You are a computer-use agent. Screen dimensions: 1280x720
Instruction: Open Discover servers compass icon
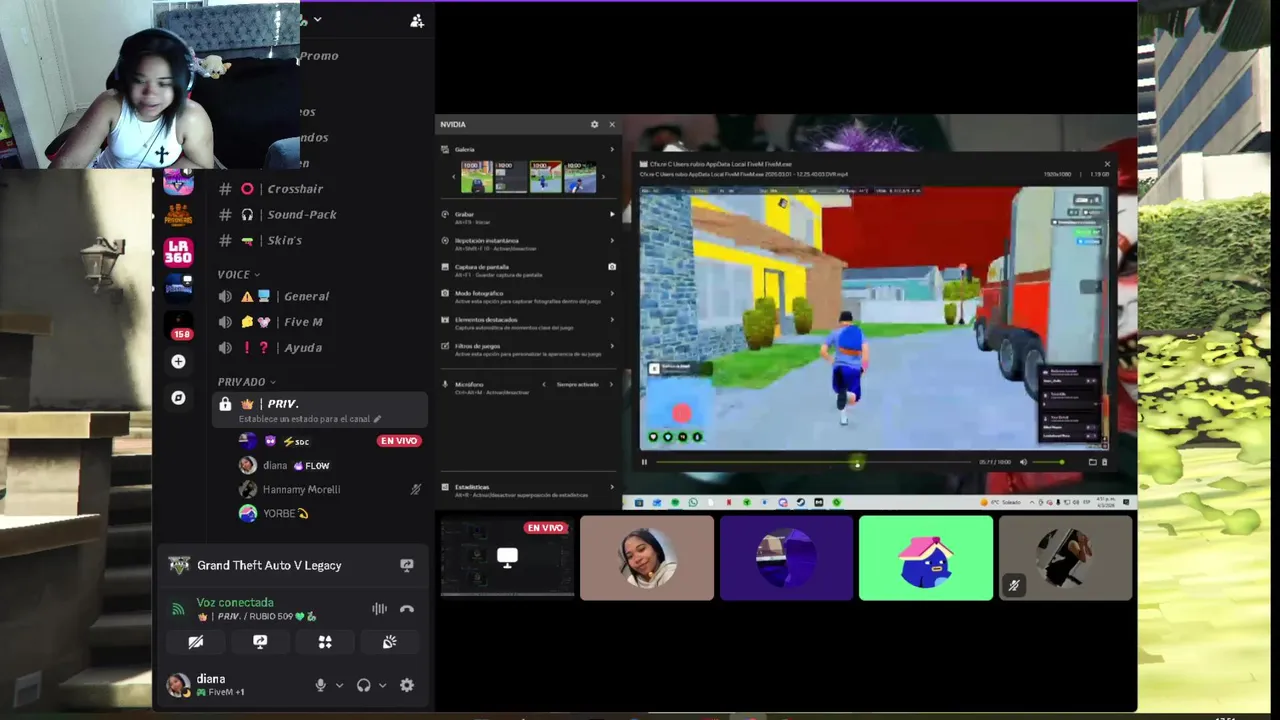click(178, 397)
